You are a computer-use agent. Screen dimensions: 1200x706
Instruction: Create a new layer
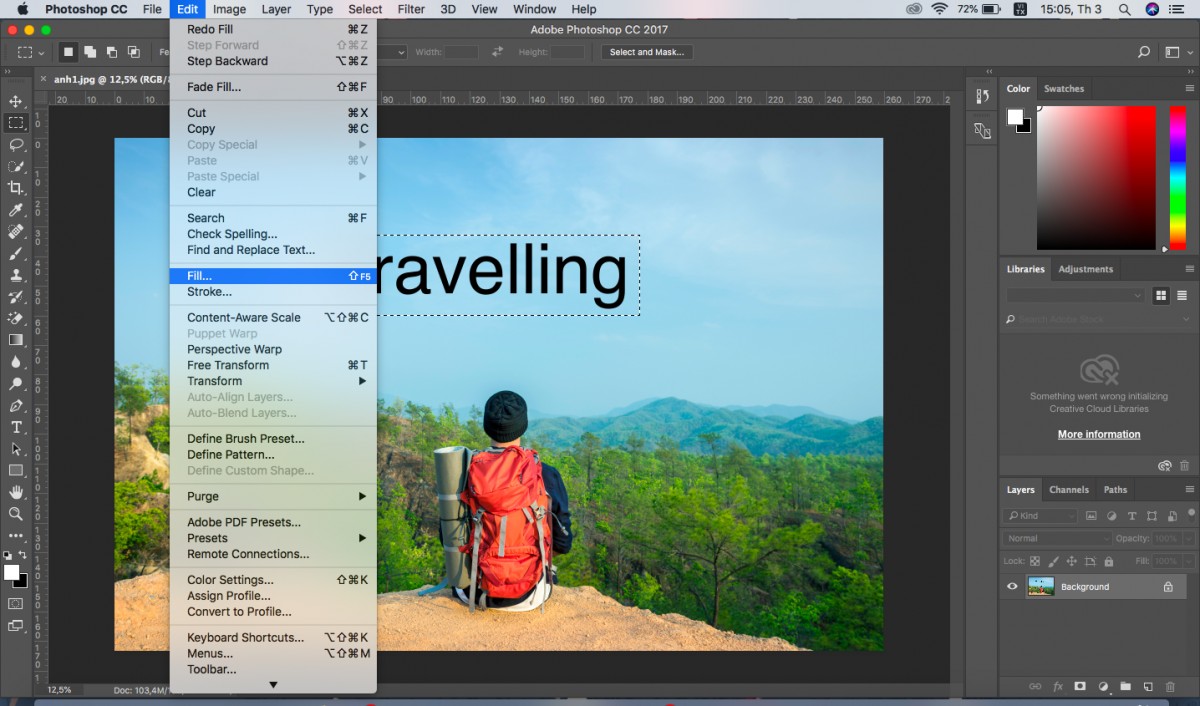pos(1146,686)
